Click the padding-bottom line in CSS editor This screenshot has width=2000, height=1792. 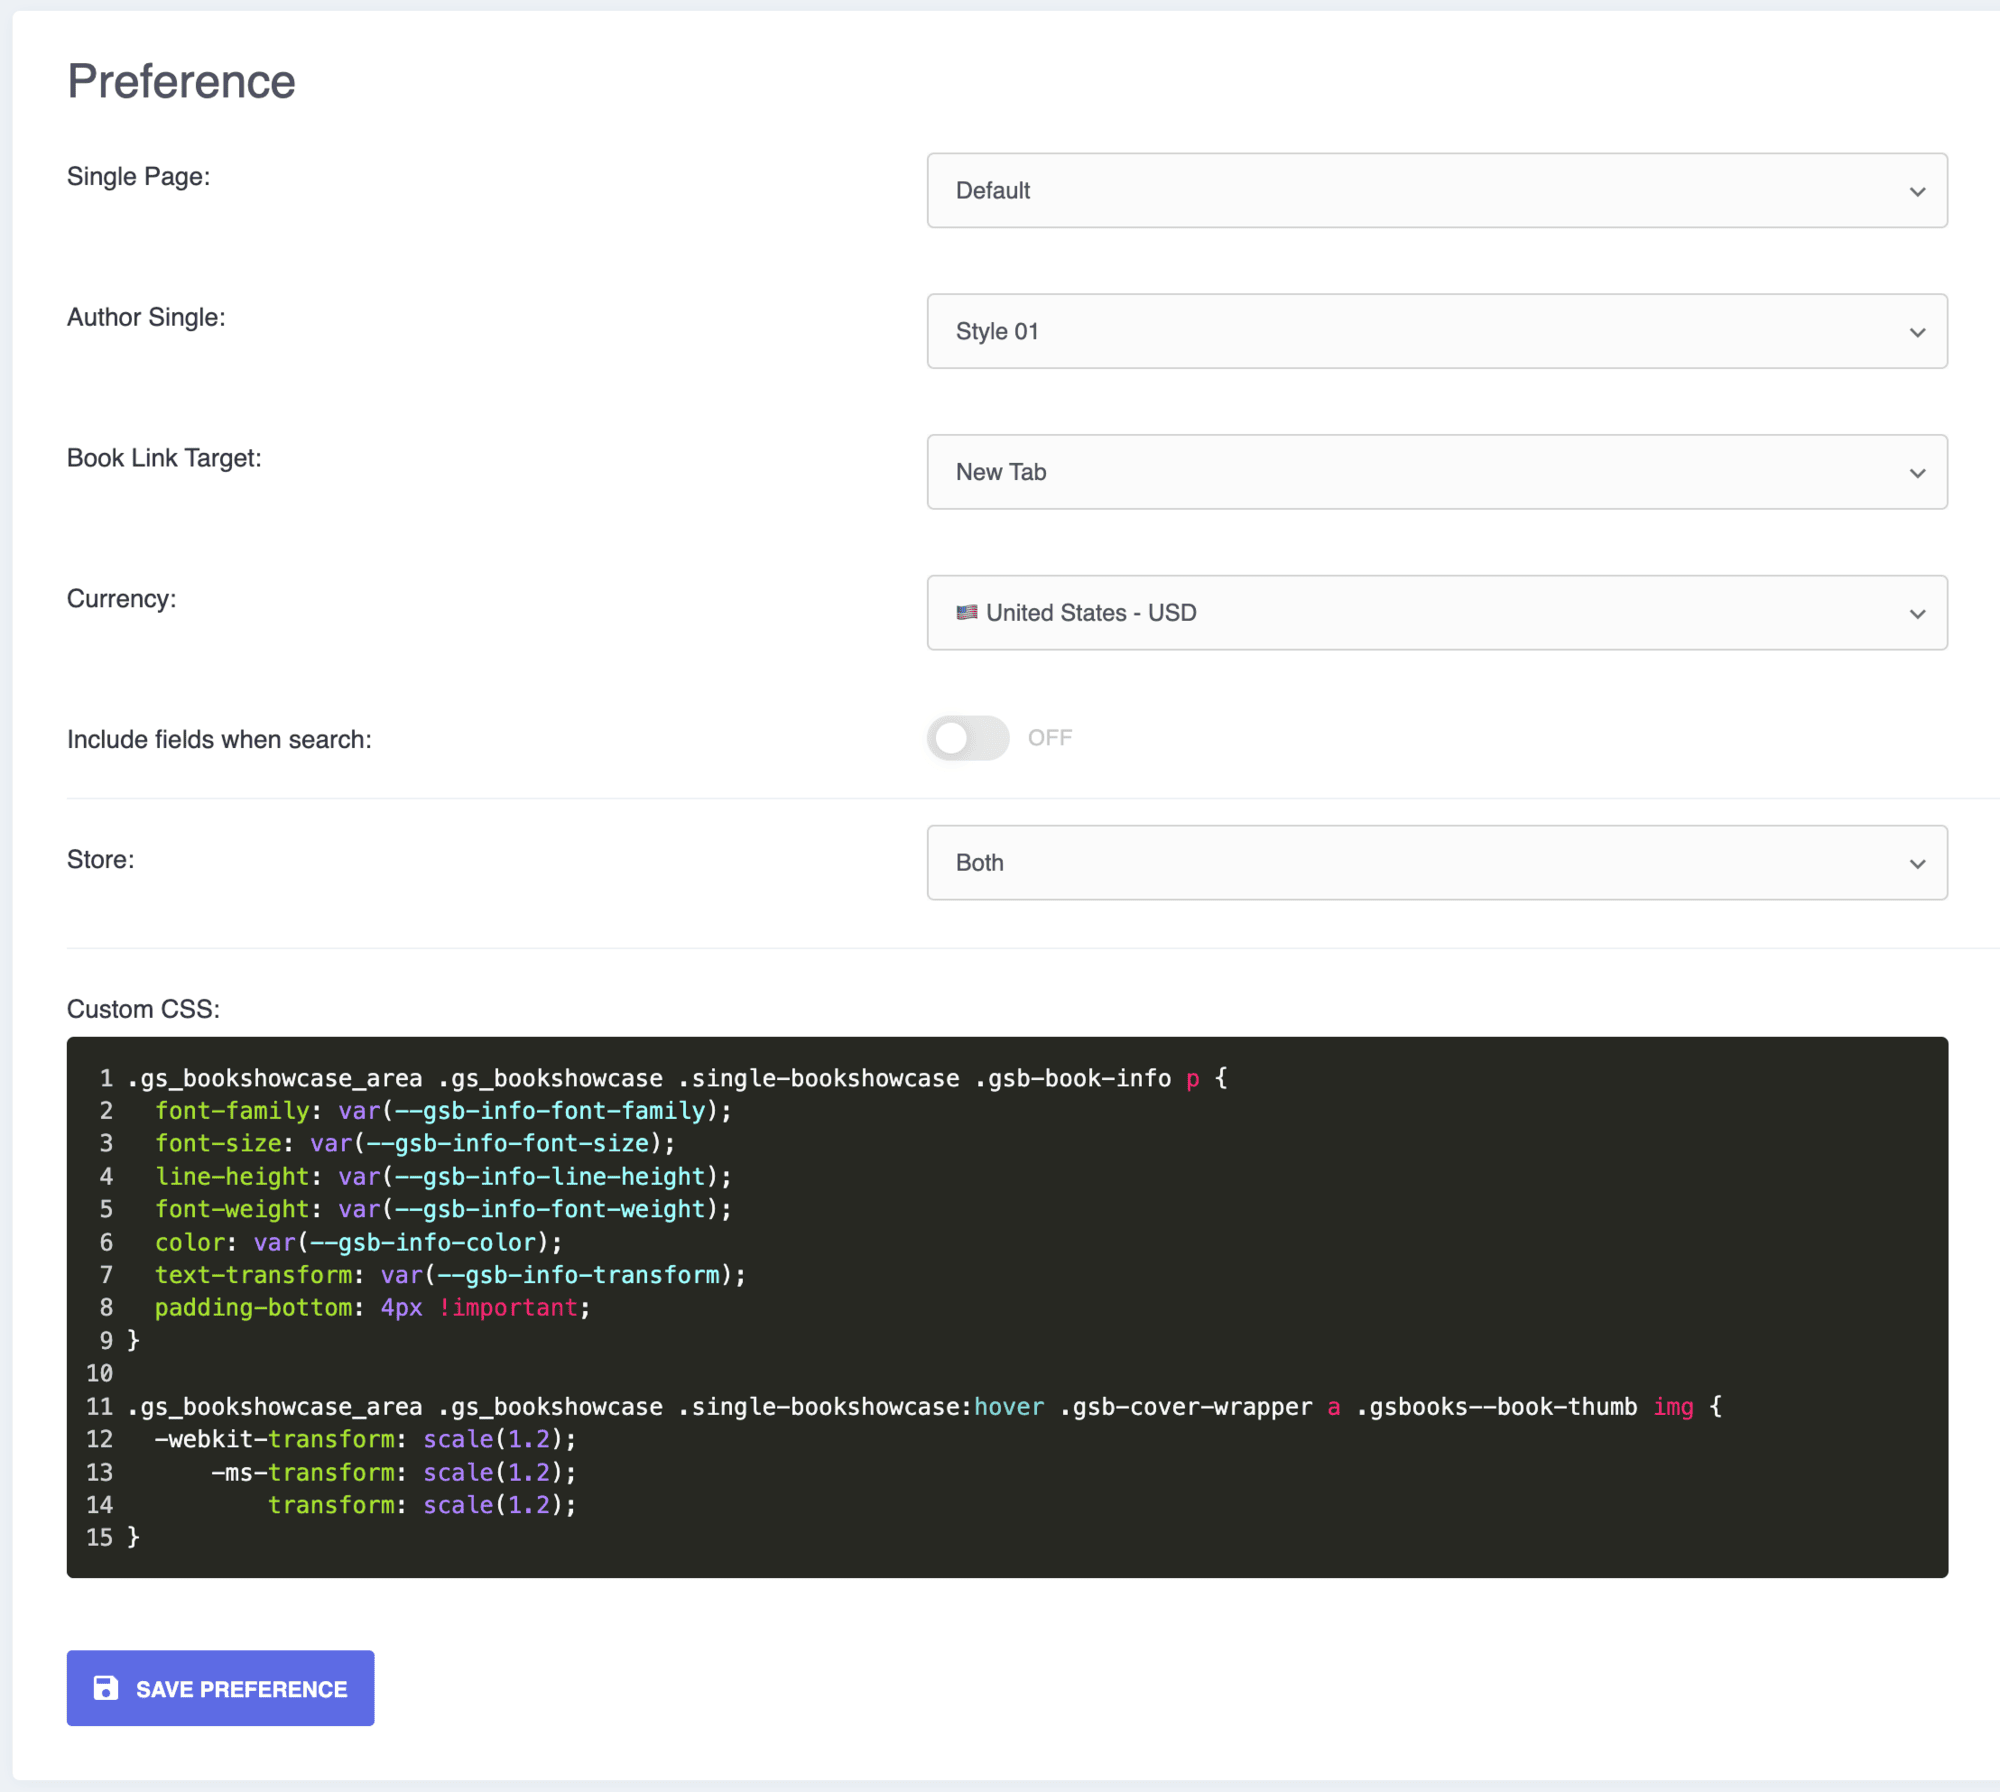click(x=370, y=1307)
